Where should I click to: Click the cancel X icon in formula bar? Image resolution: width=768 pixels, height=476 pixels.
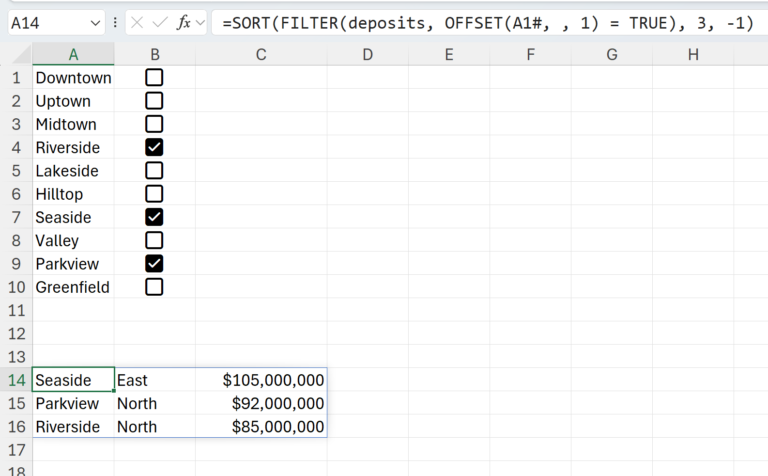(137, 23)
